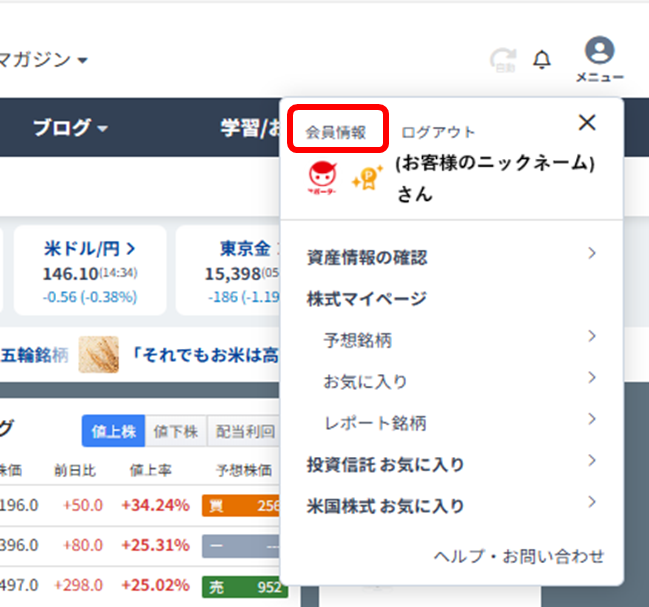The height and width of the screenshot is (607, 649).
Task: Click the gray neutral forecast badge
Action: pos(241,546)
